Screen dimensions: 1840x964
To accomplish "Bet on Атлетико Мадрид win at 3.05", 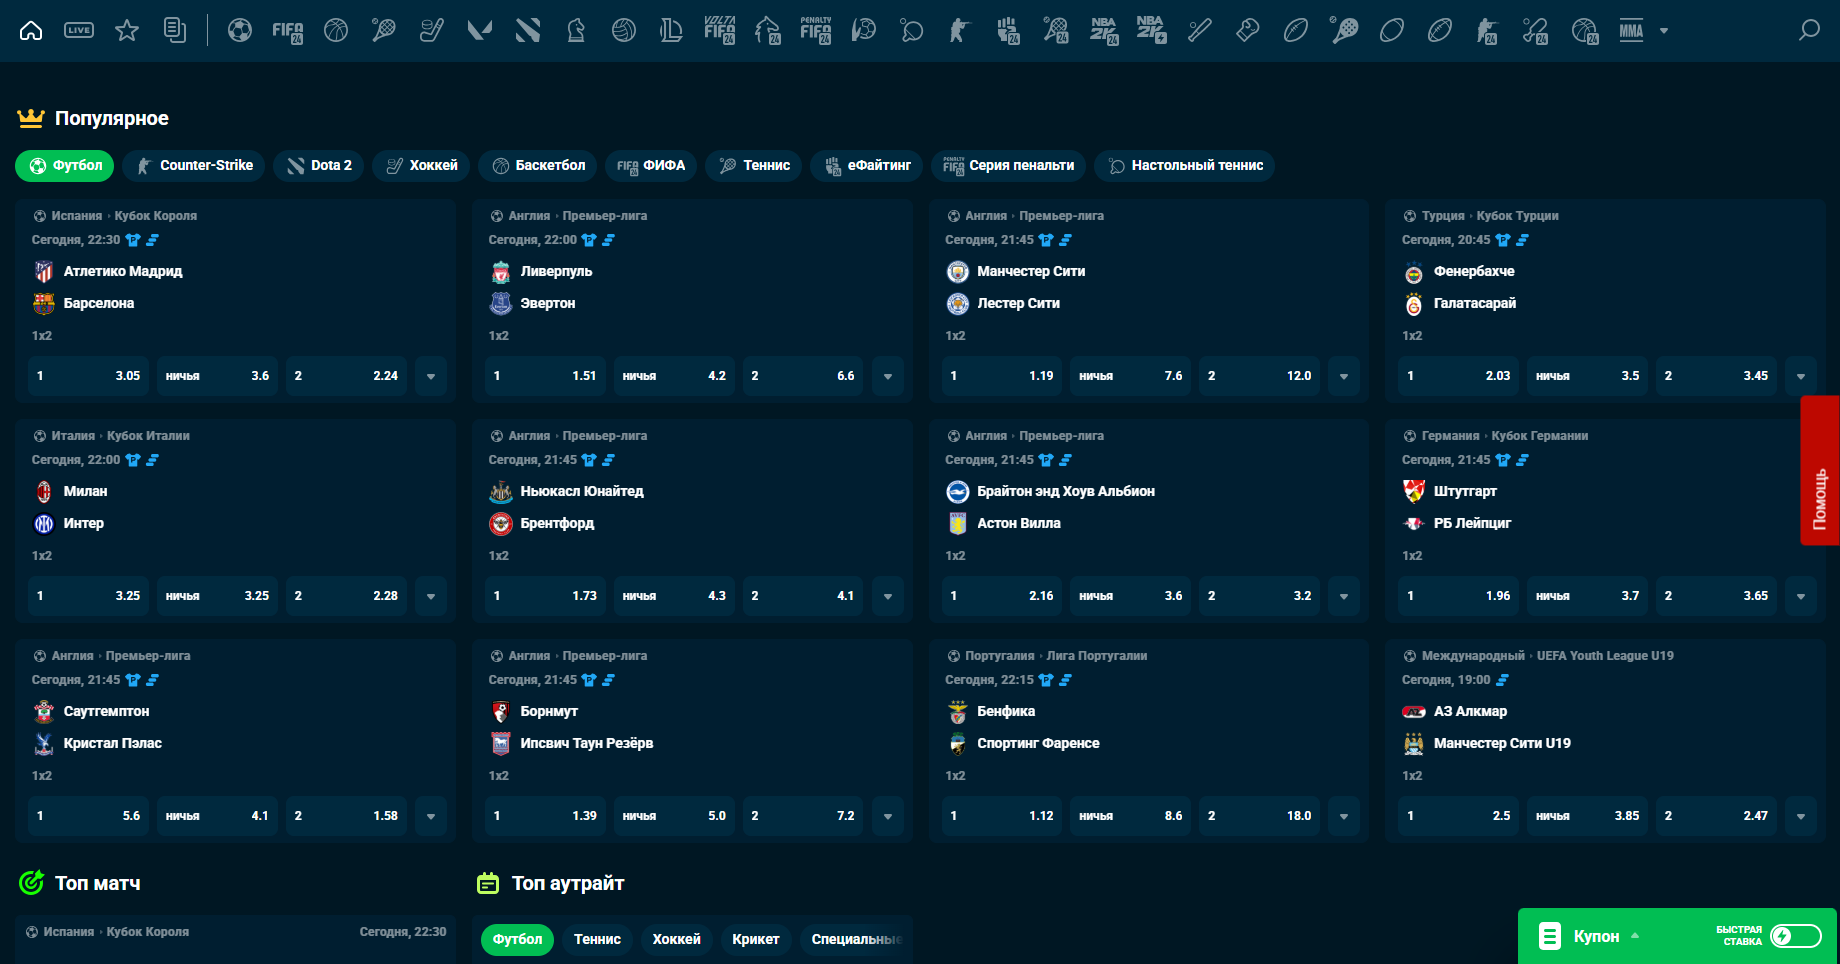I will click(89, 376).
